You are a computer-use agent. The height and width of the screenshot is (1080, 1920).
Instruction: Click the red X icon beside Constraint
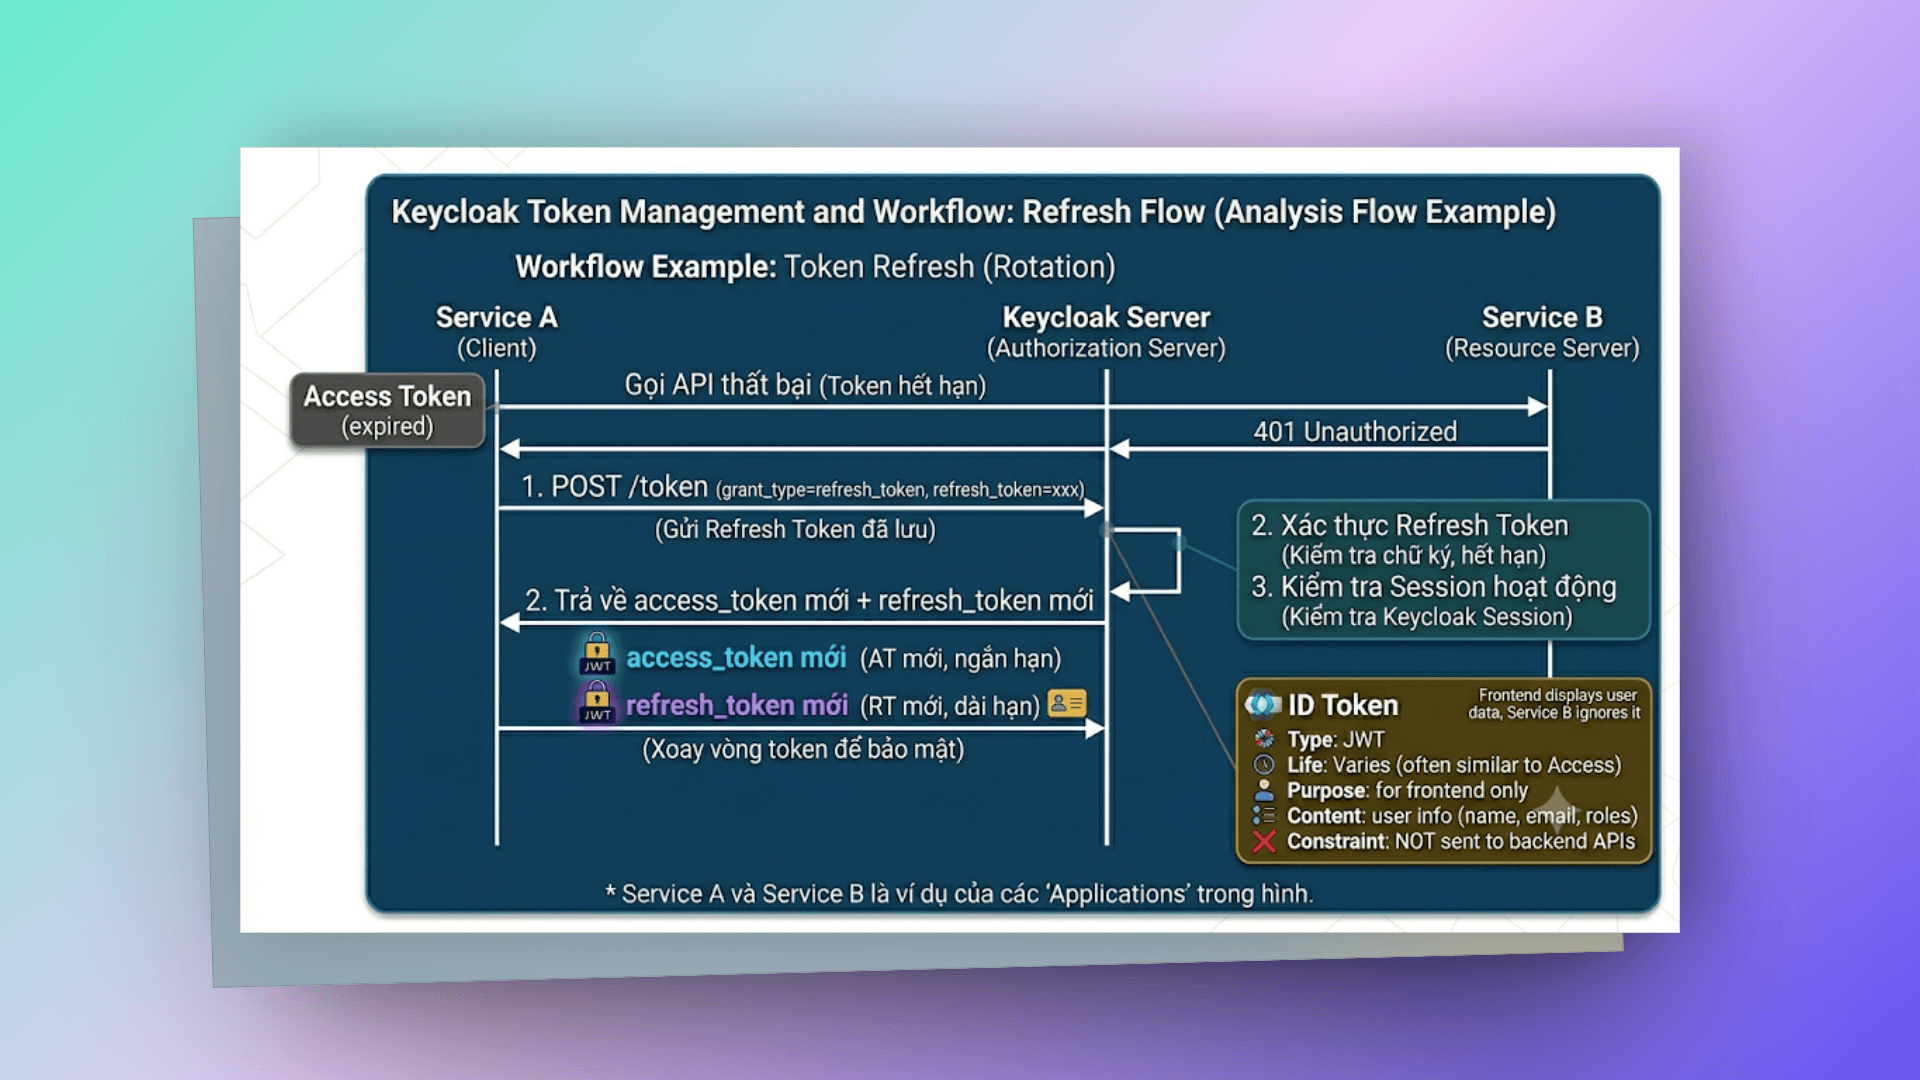click(x=1264, y=841)
